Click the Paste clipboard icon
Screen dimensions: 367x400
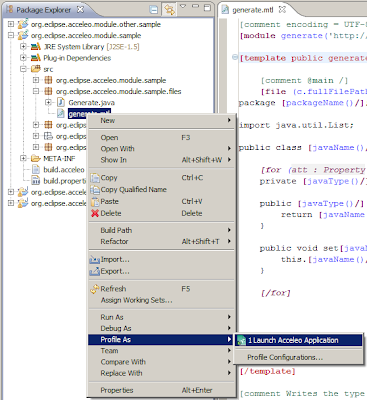95,201
